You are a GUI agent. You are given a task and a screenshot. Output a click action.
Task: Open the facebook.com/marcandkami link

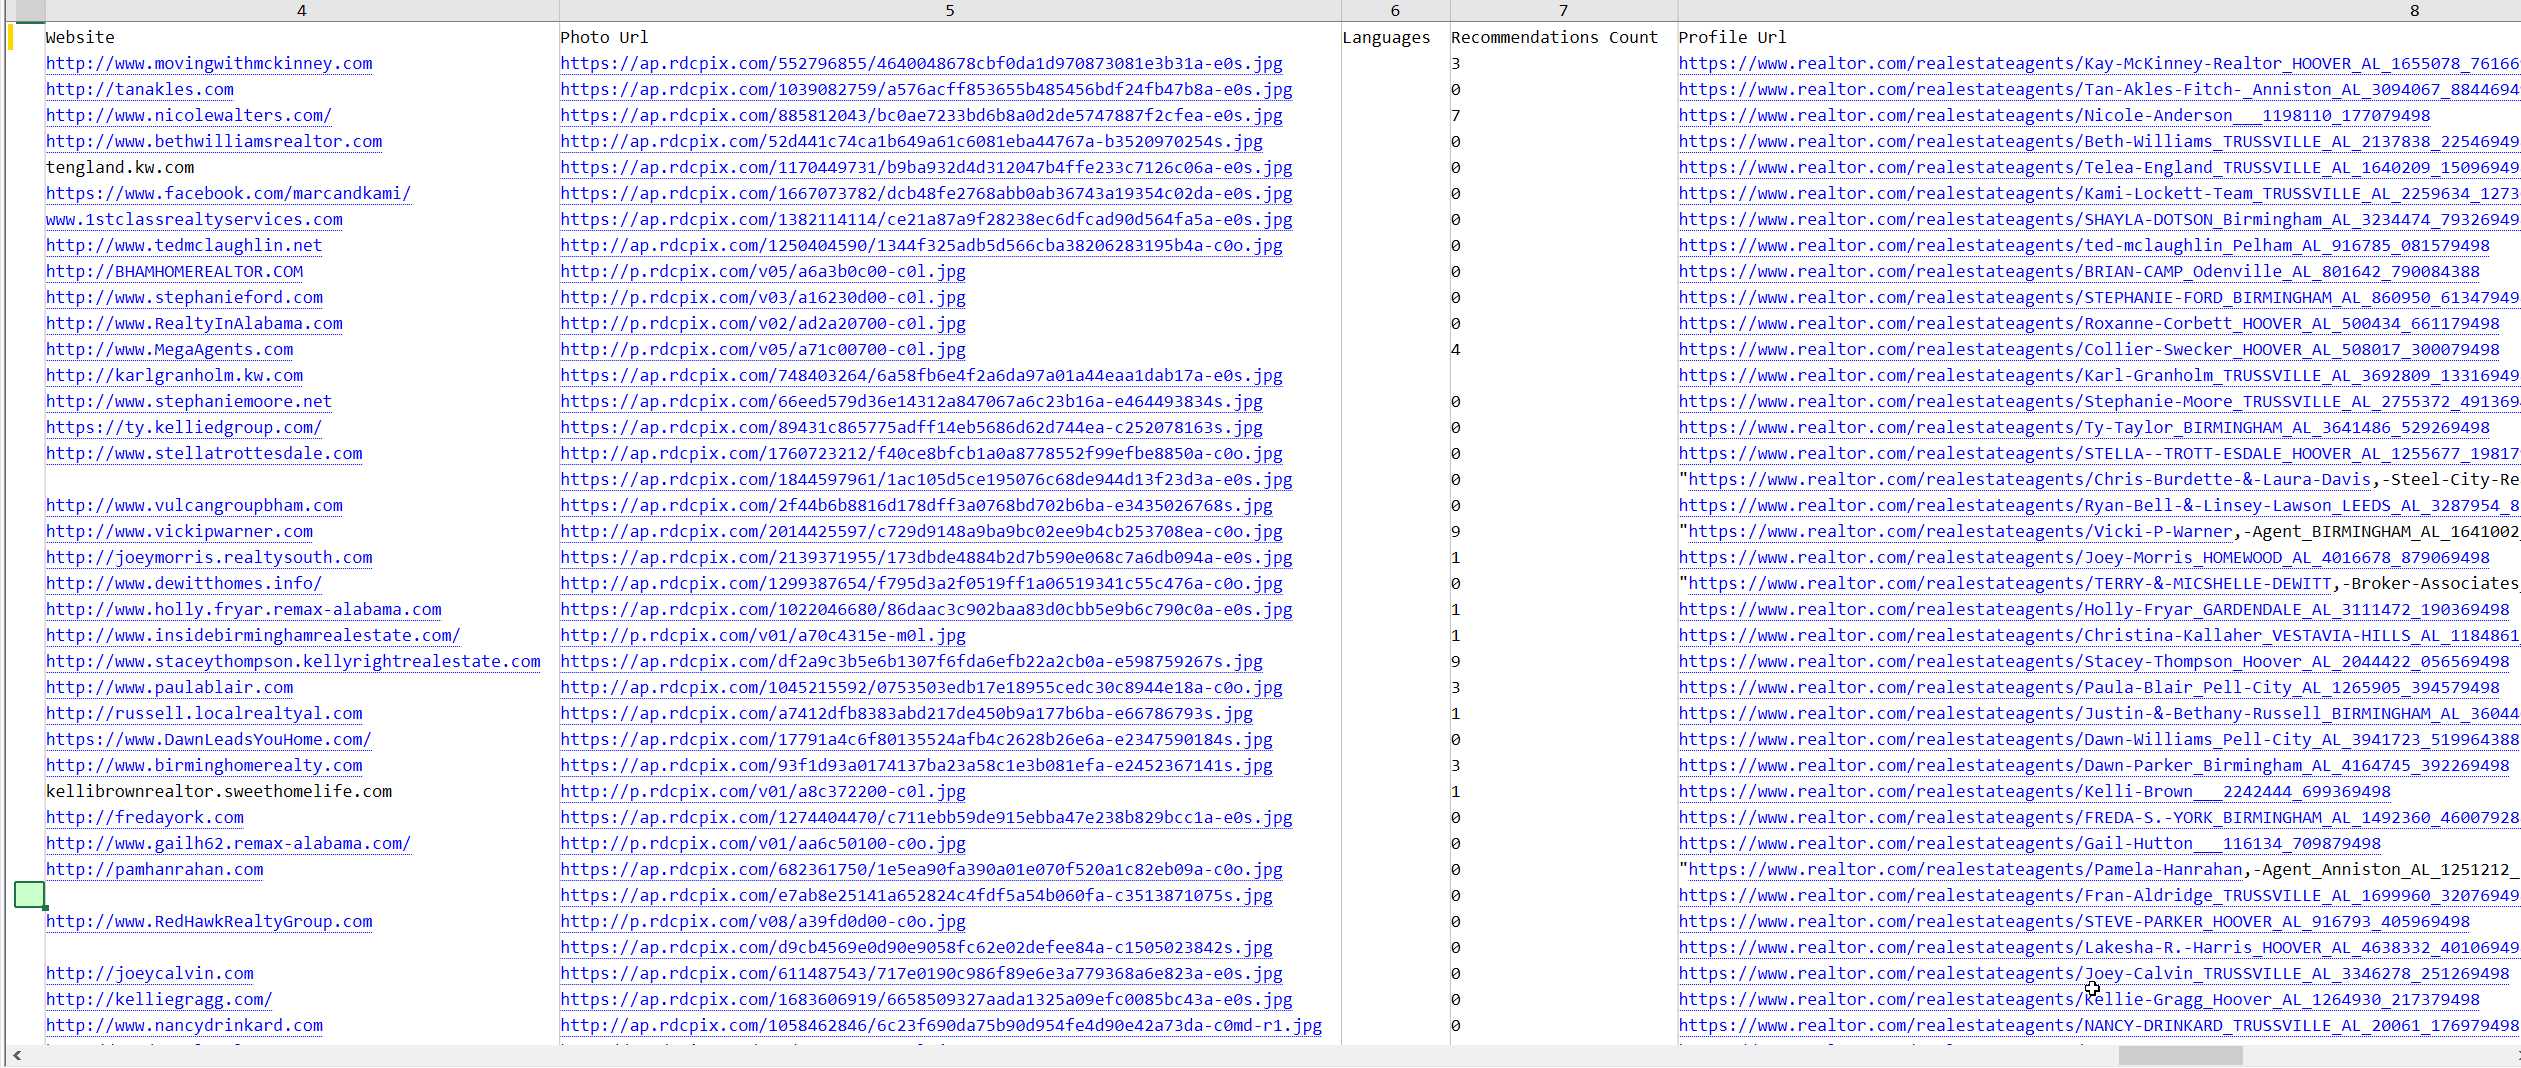pos(228,193)
